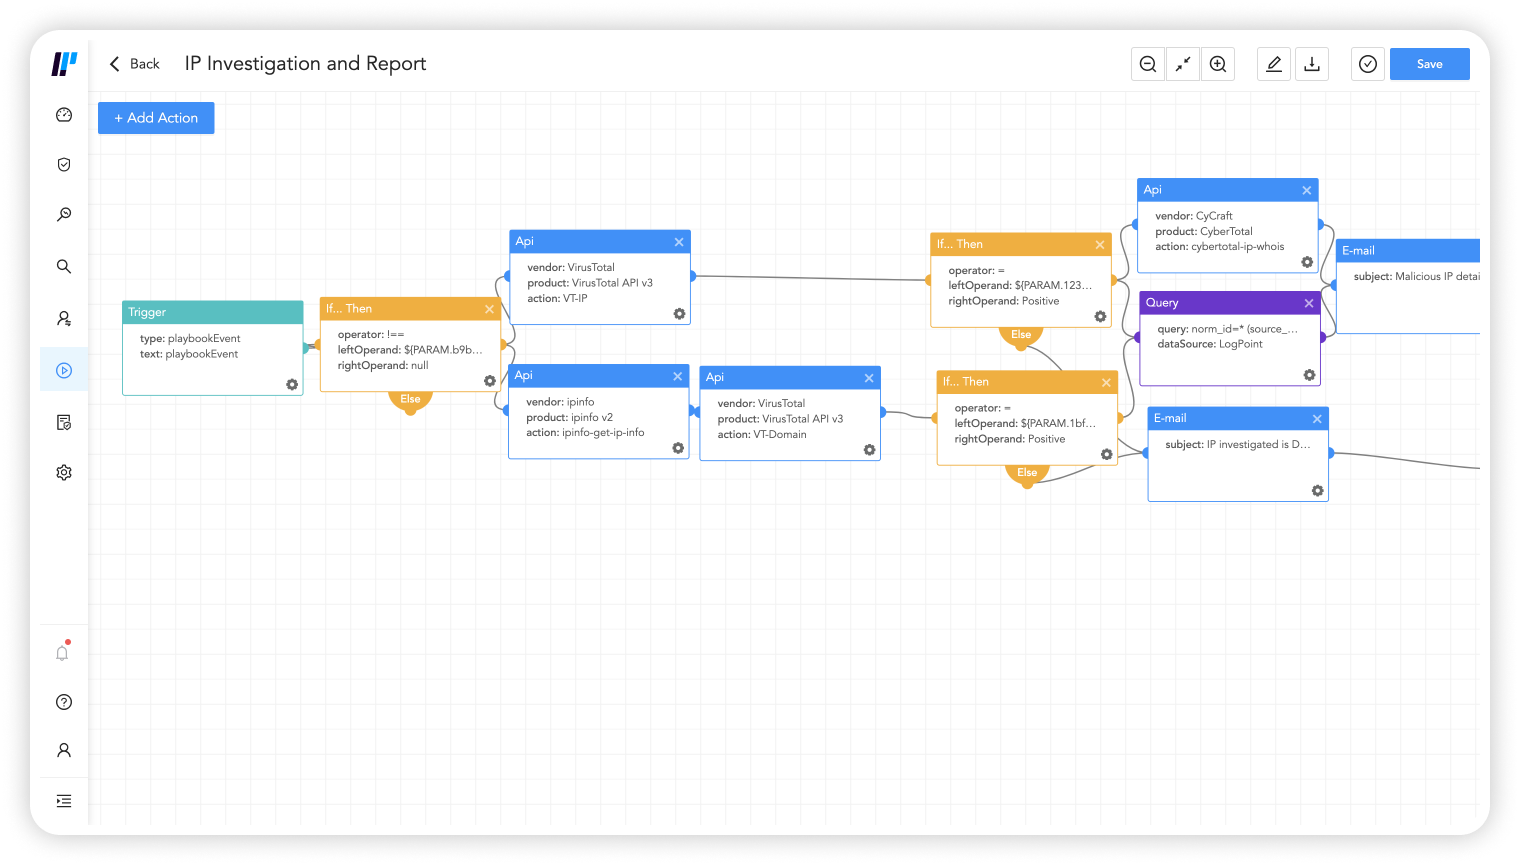Close the IP investigated E-mail node
Screen dimensions: 1520x865
point(1317,419)
